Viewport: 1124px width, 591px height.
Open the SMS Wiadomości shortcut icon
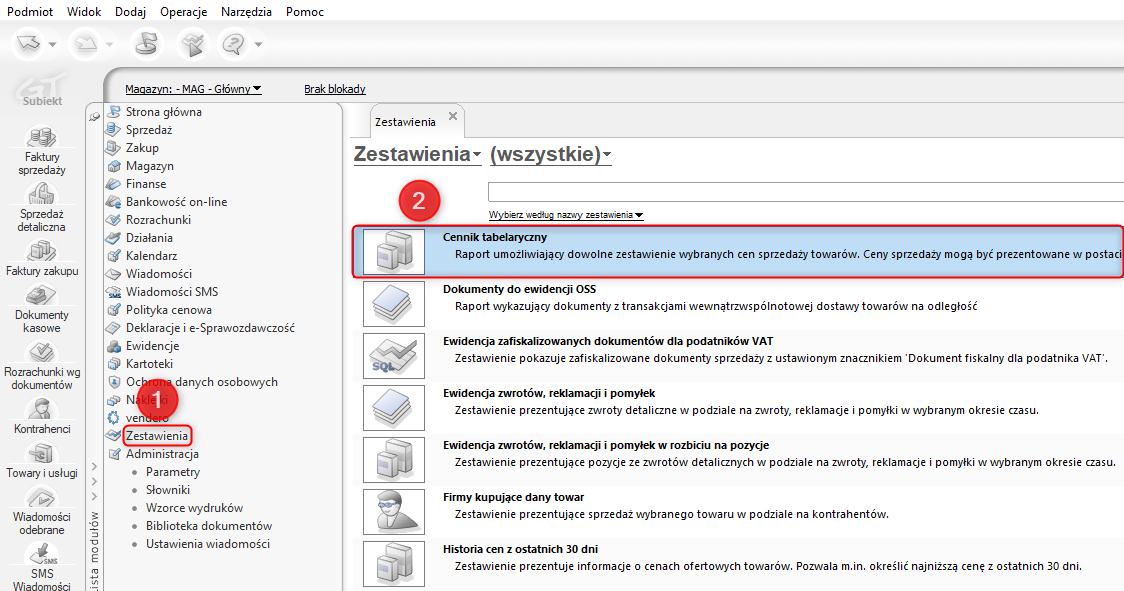click(x=42, y=554)
